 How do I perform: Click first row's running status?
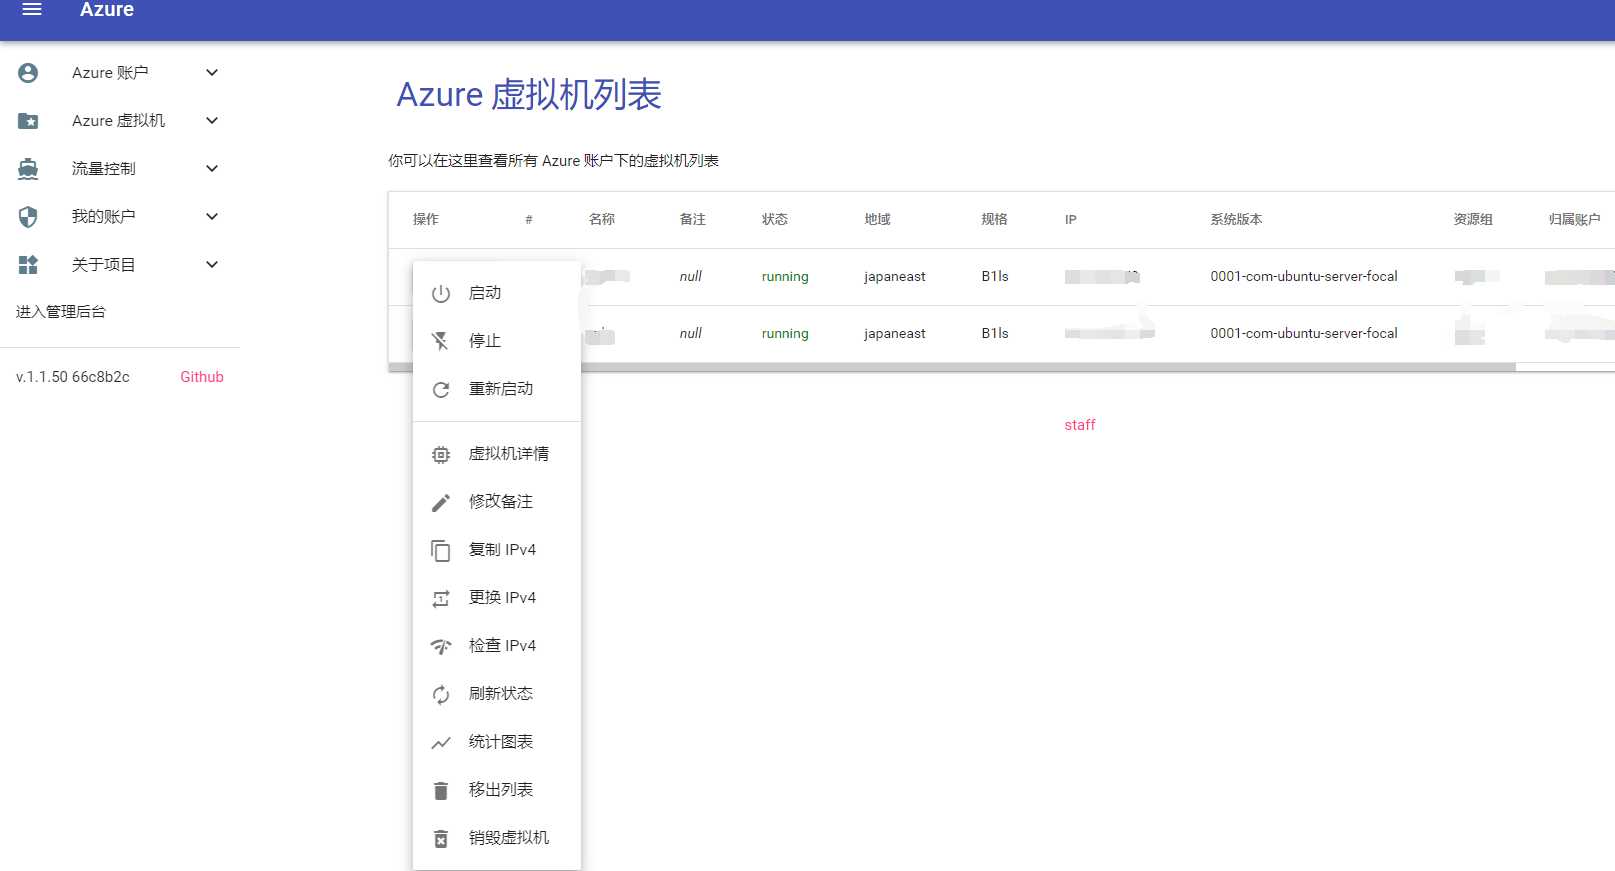point(785,277)
